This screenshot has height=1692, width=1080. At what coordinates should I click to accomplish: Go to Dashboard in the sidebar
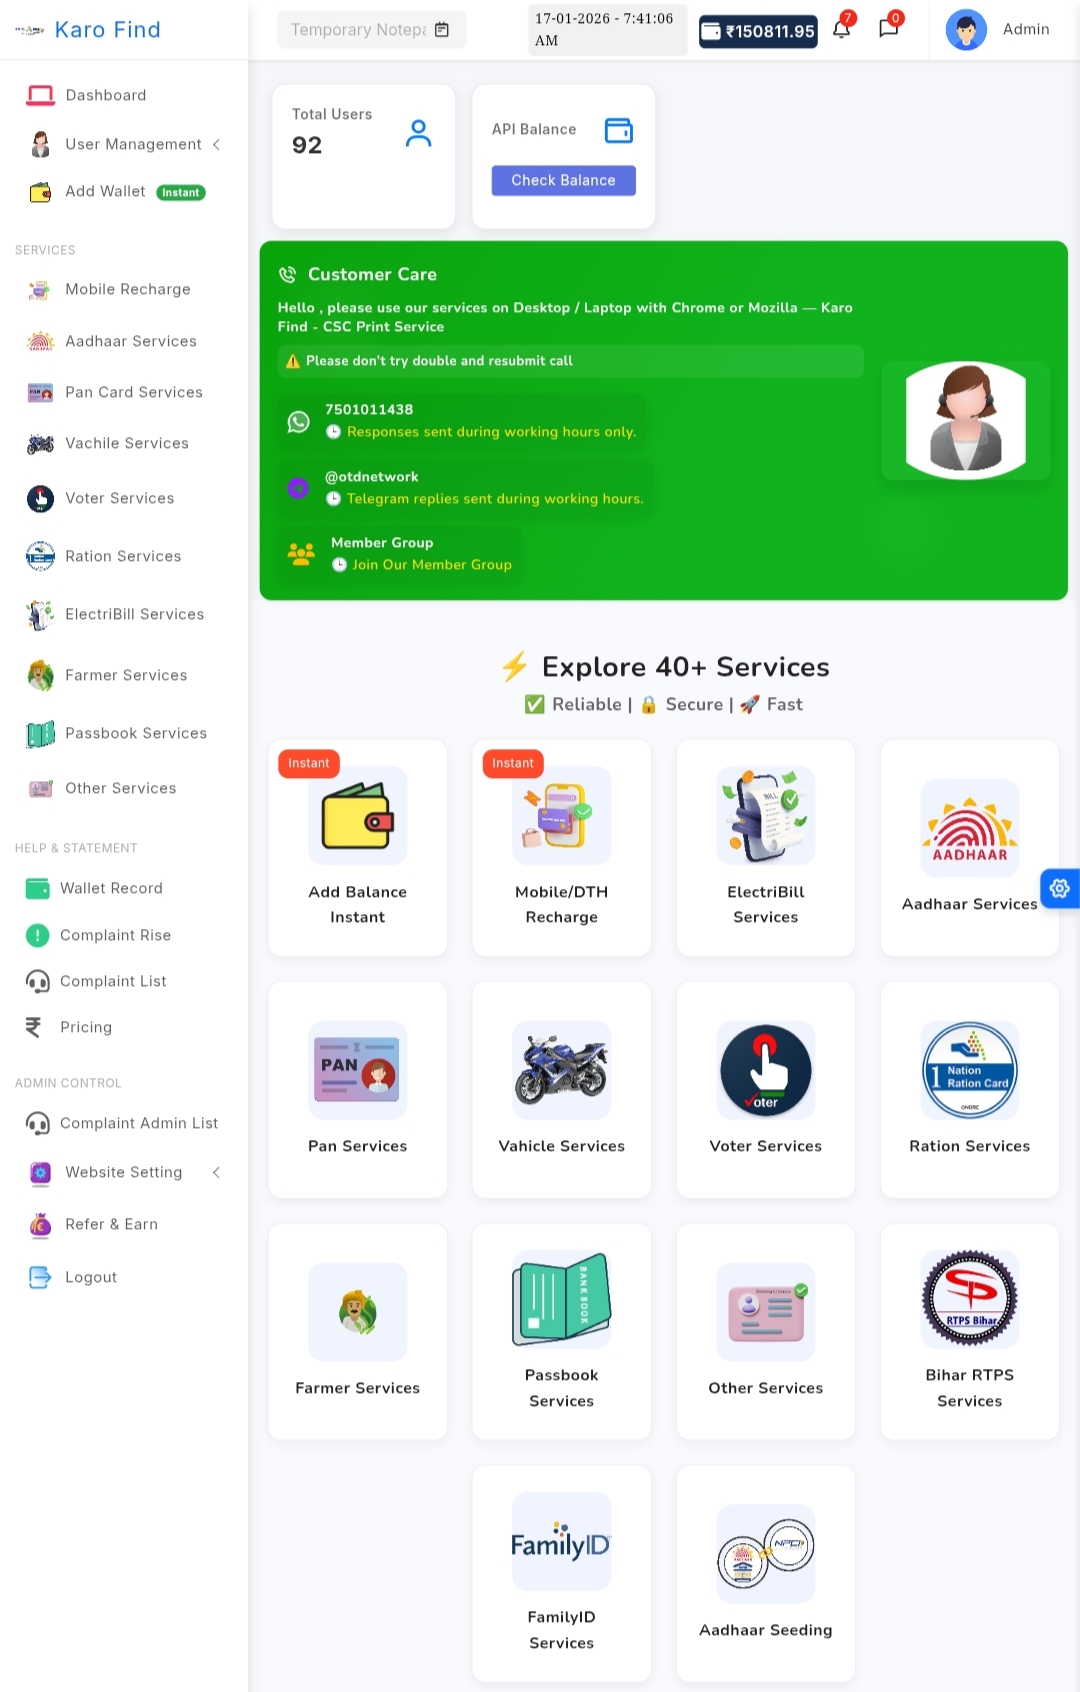105,95
